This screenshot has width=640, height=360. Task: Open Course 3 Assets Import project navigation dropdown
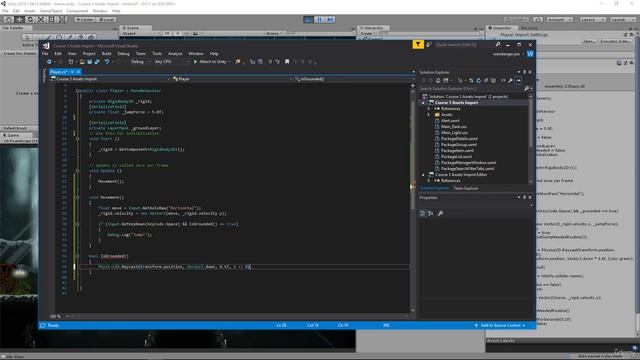[x=109, y=79]
